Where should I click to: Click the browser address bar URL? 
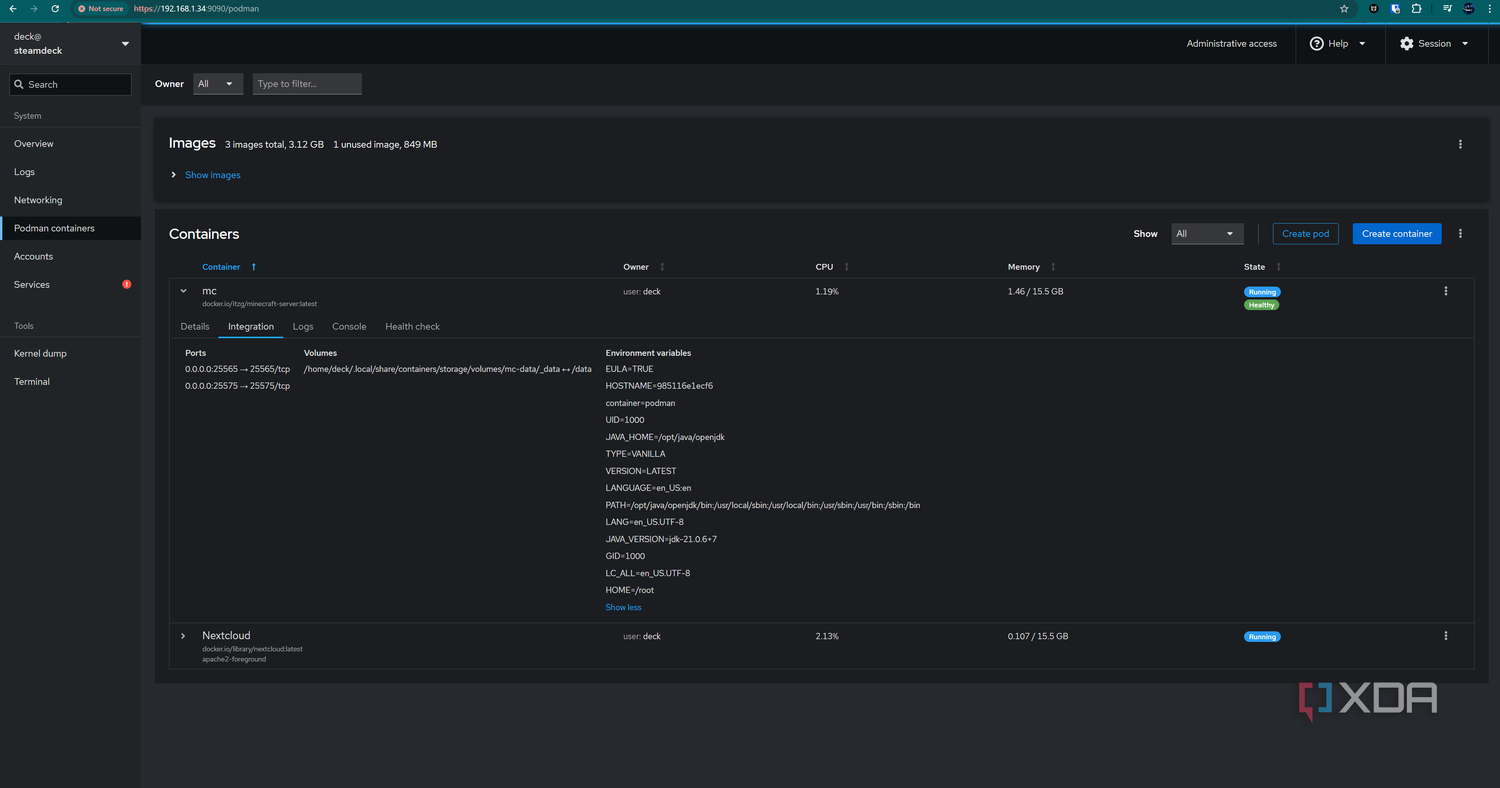point(197,8)
